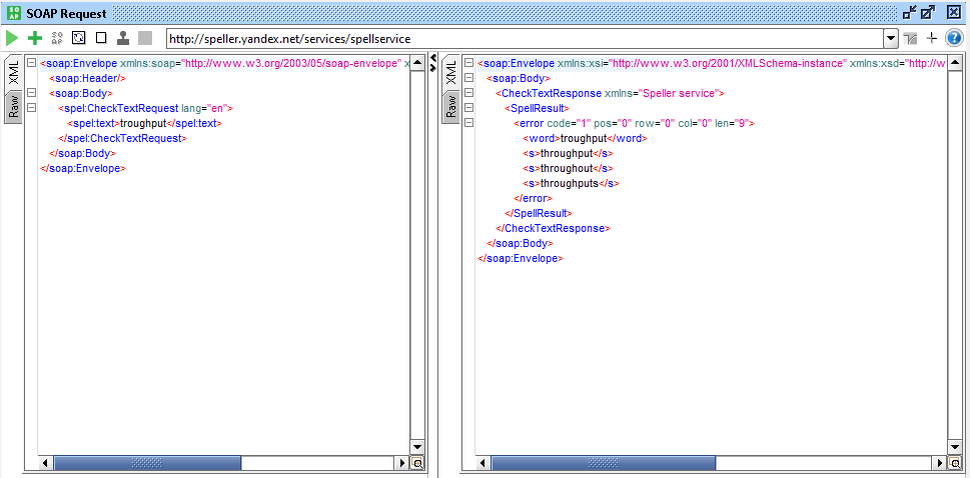Collapse request pane with splitter left arrow
Screen dimensions: 970x478
(x=433, y=58)
